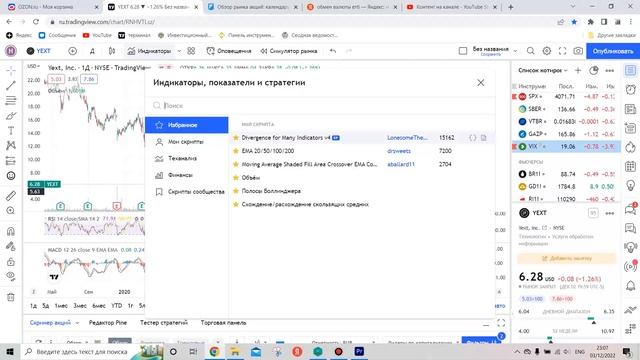The width and height of the screenshot is (640, 360).
Task: Select the trend line drawing tool
Action: pyautogui.click(x=11, y=85)
